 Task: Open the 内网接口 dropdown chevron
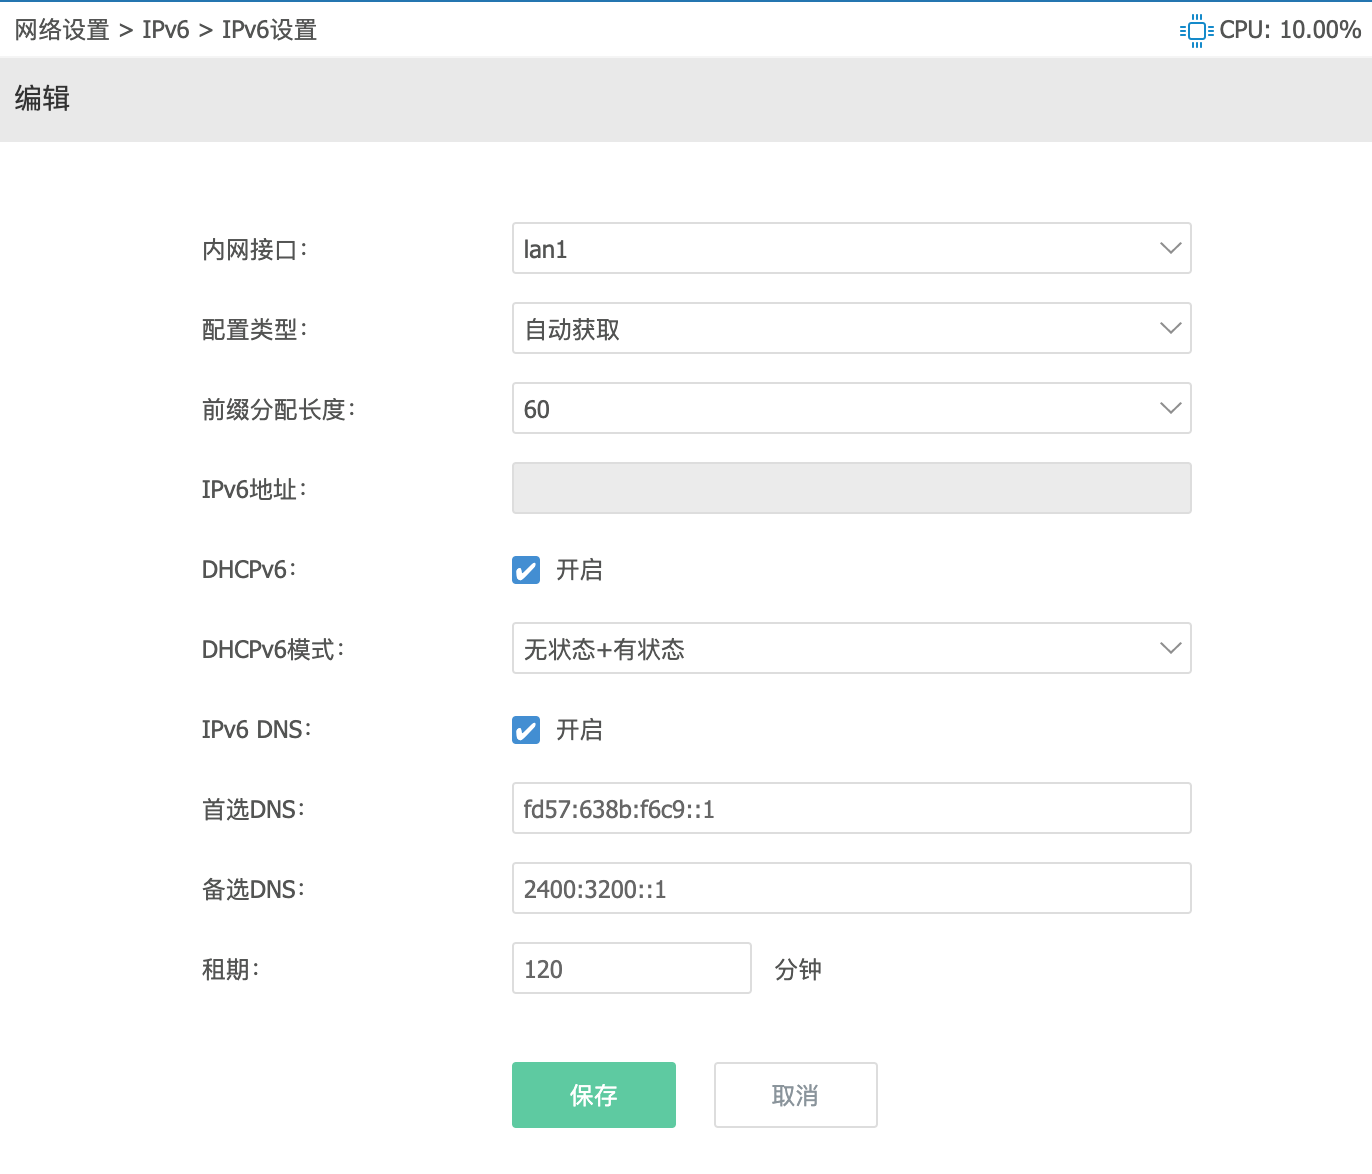pos(1169,248)
